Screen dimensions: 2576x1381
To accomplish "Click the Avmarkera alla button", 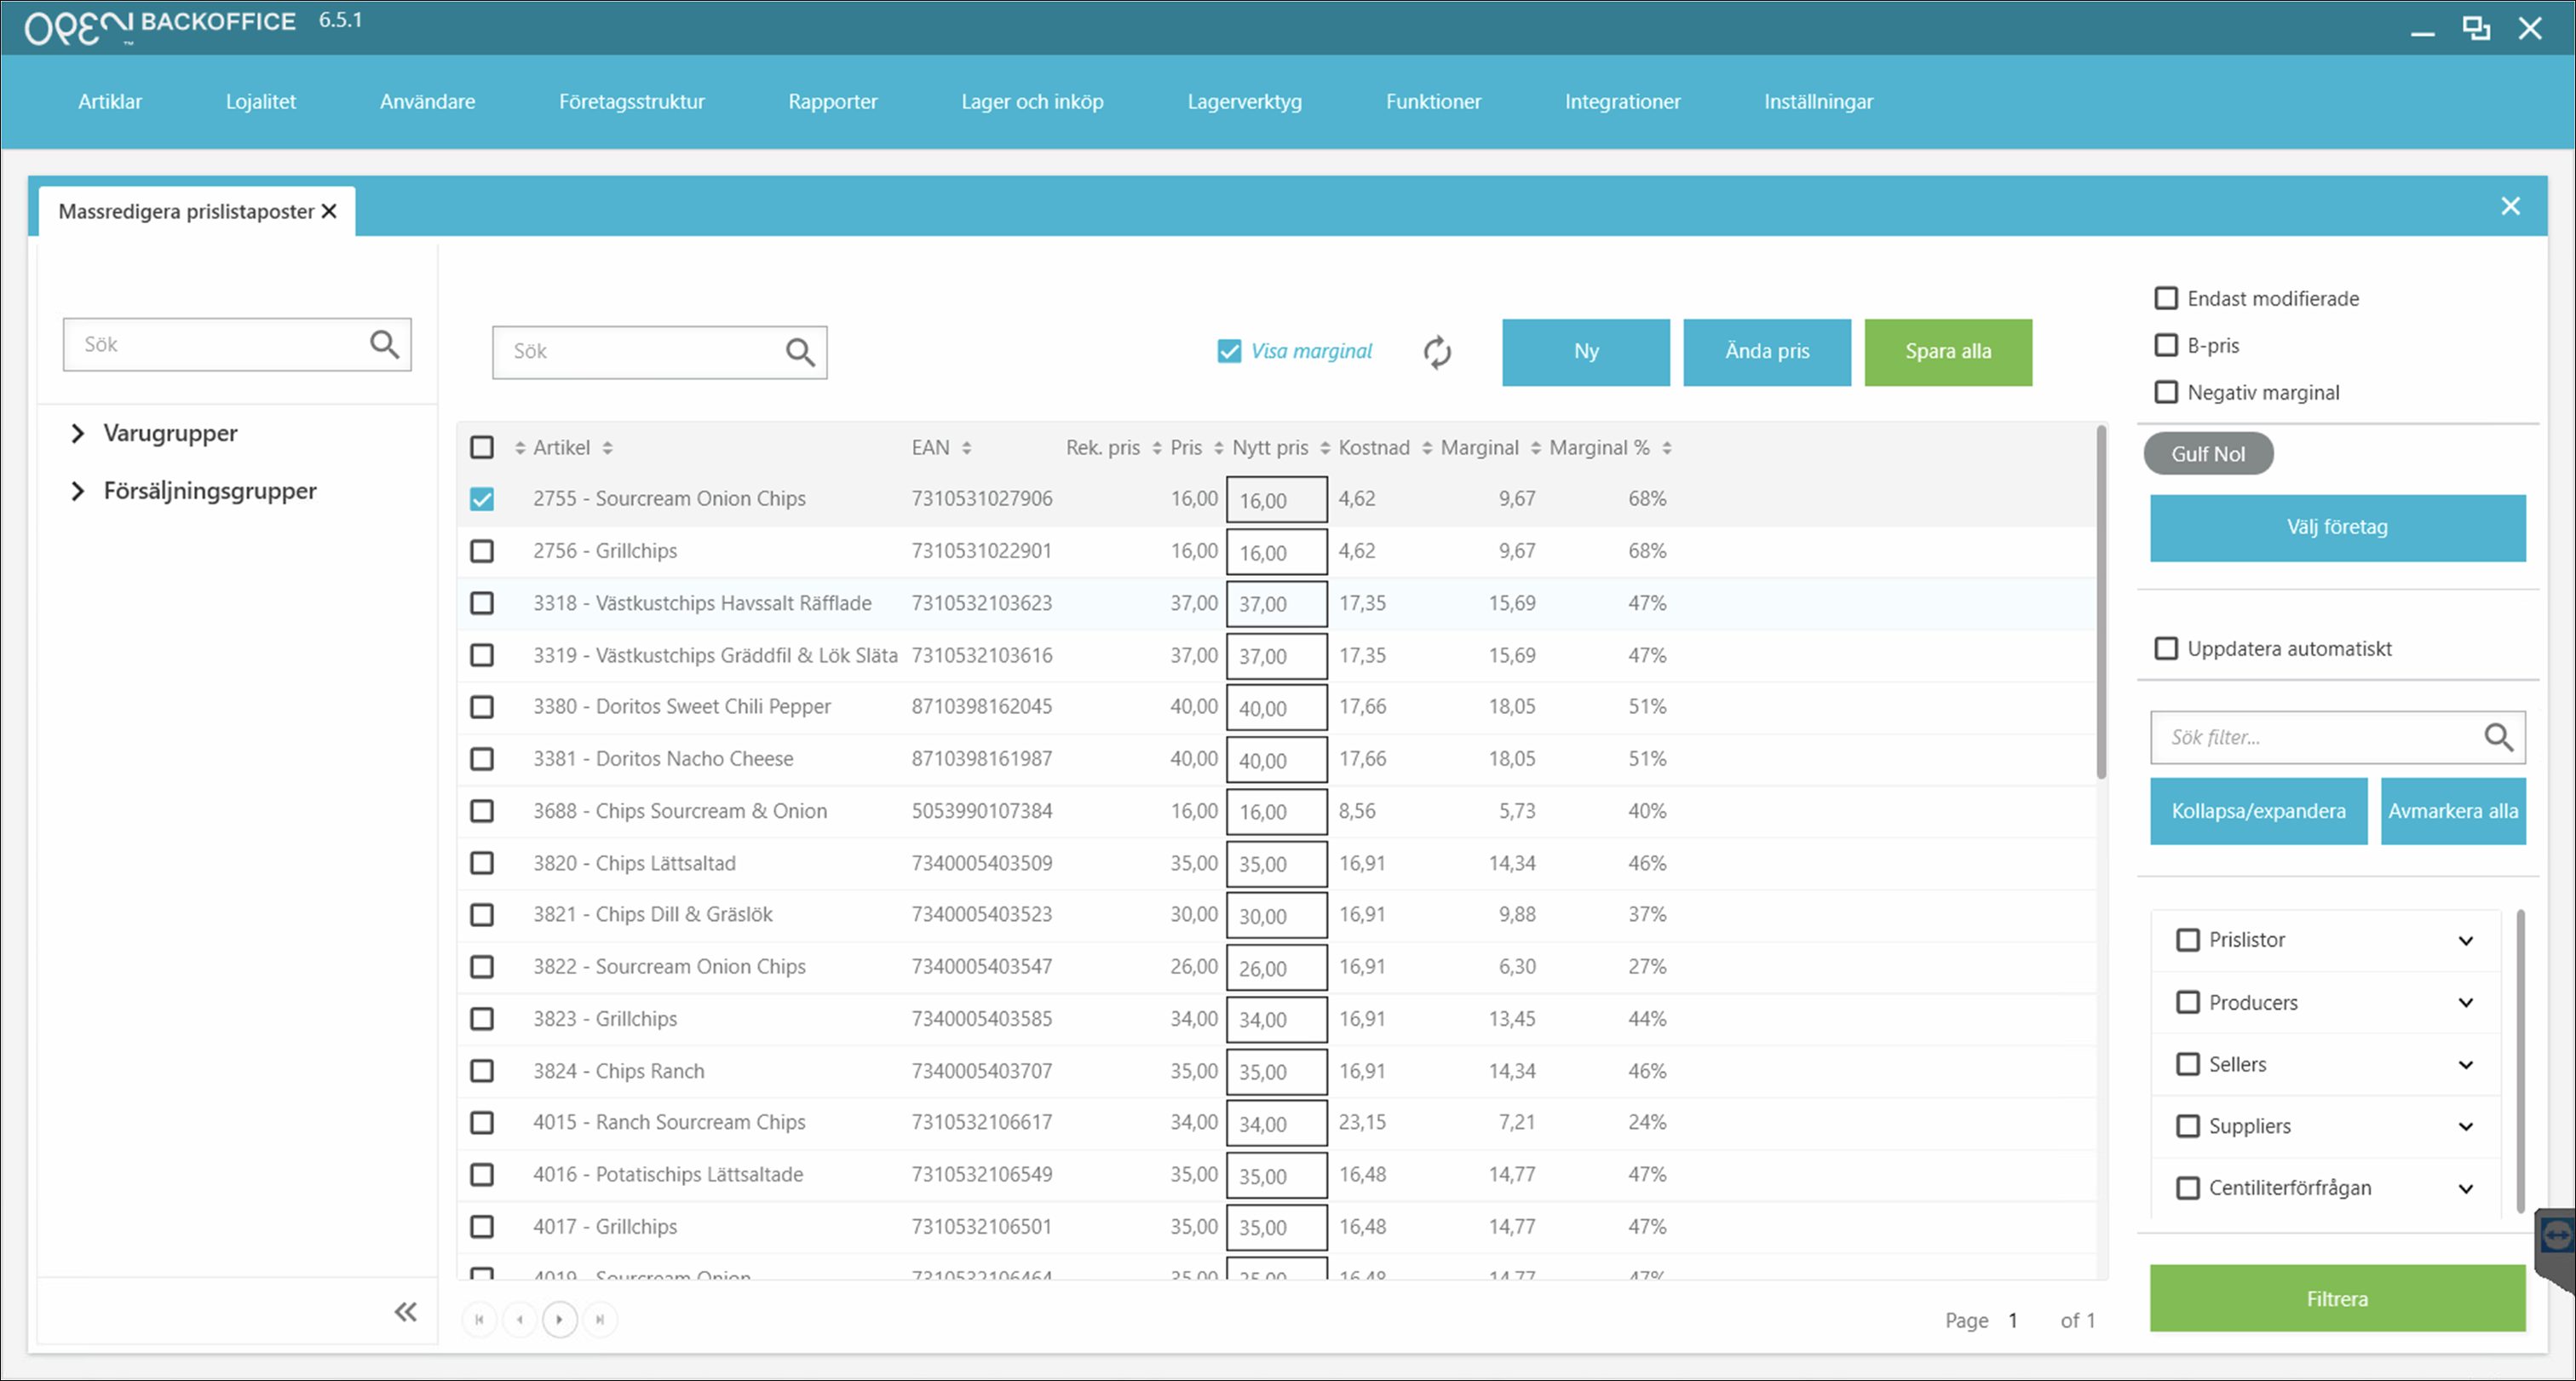I will (x=2453, y=811).
